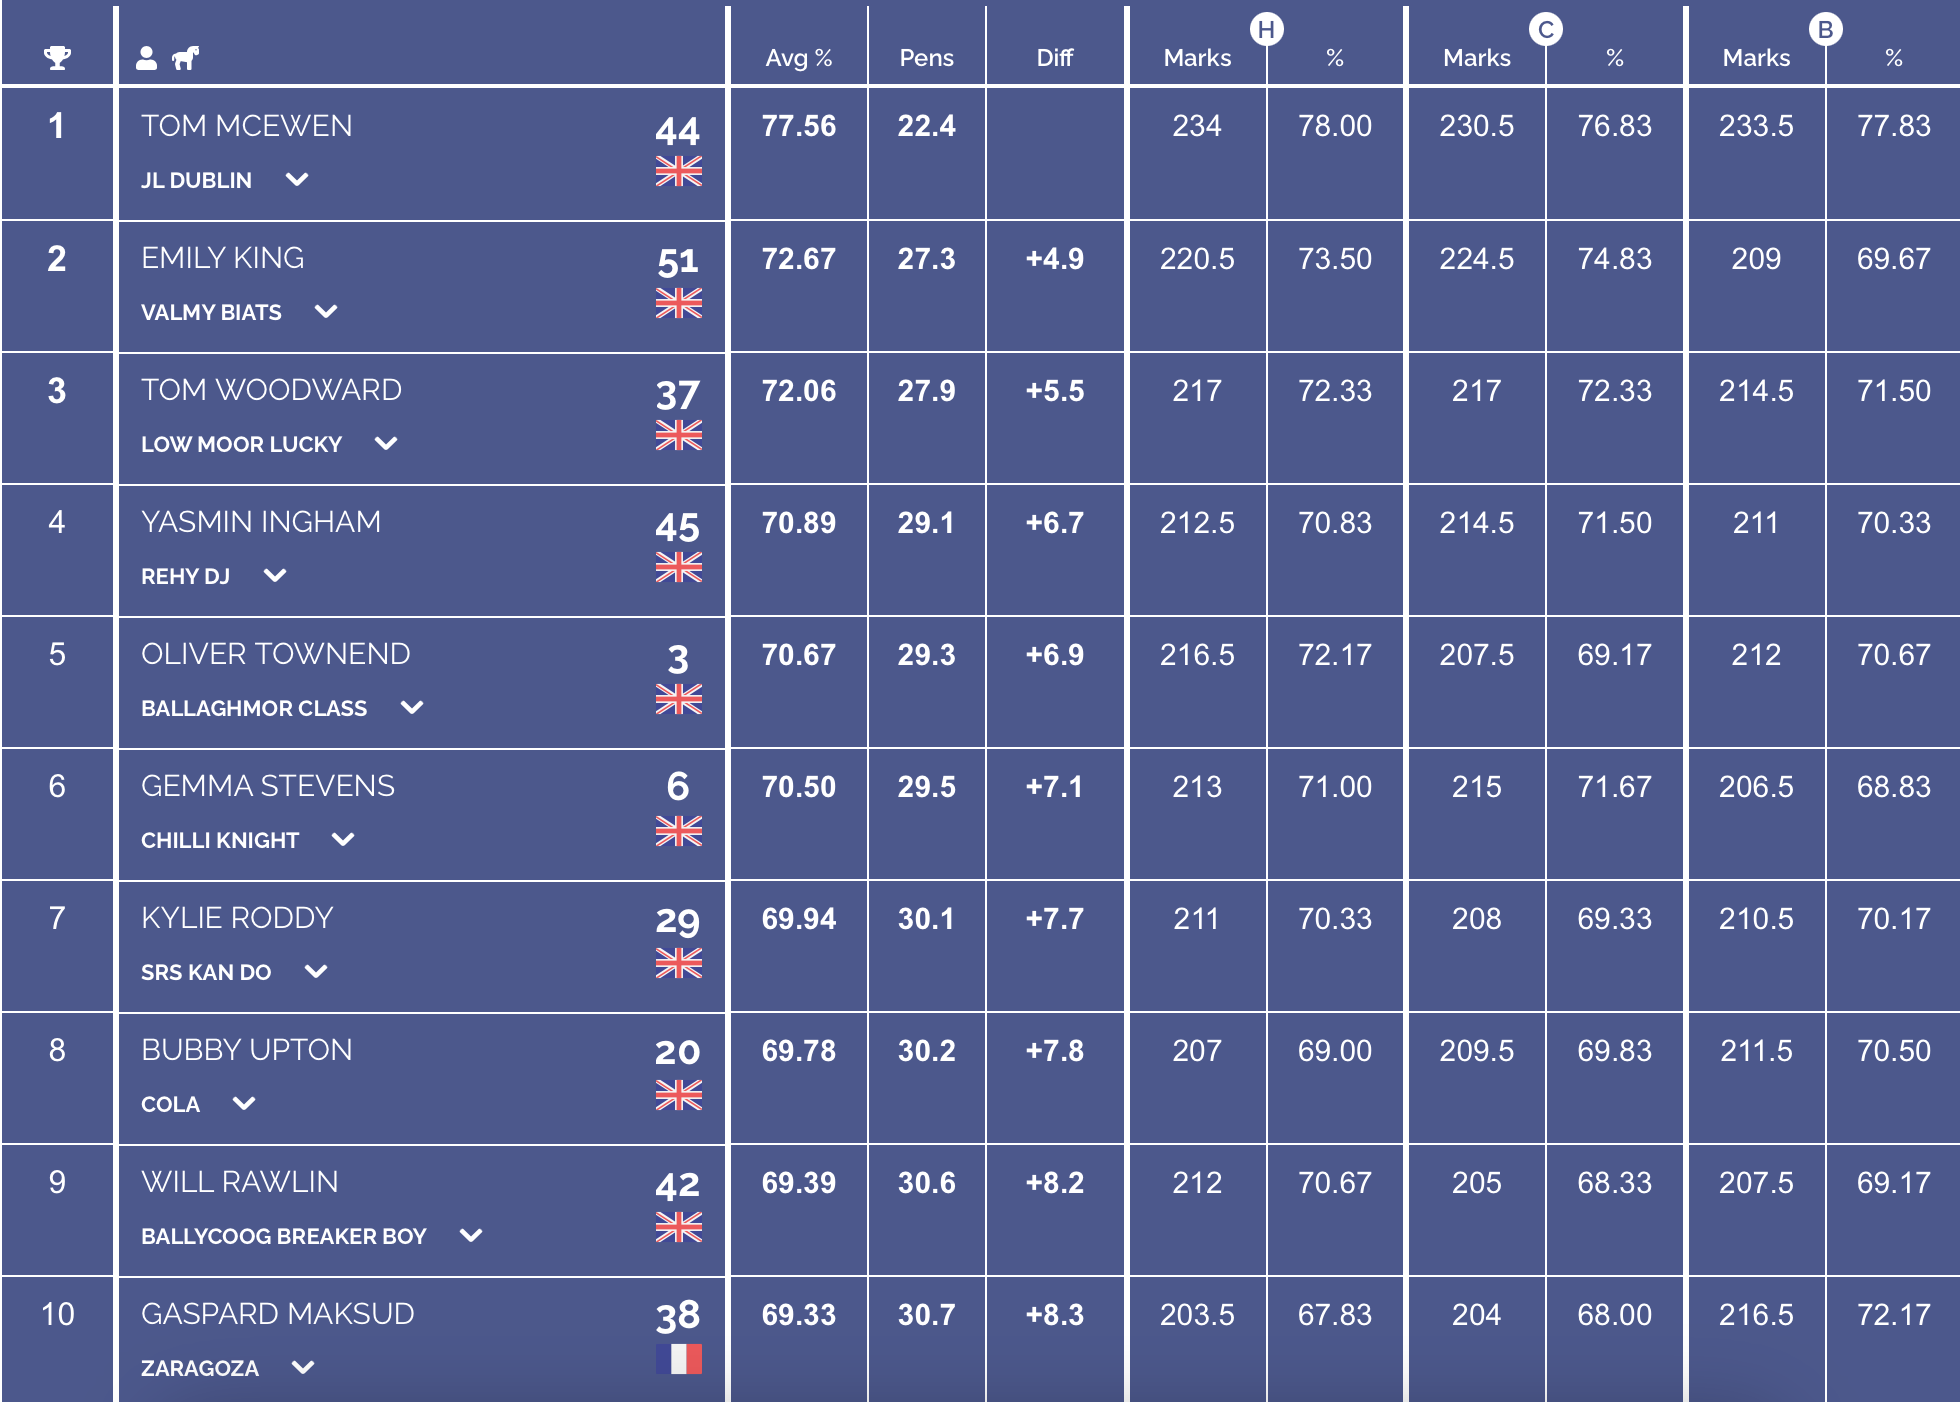Expand Ballaghmor Class details chevron
This screenshot has width=1960, height=1402.
(x=412, y=708)
